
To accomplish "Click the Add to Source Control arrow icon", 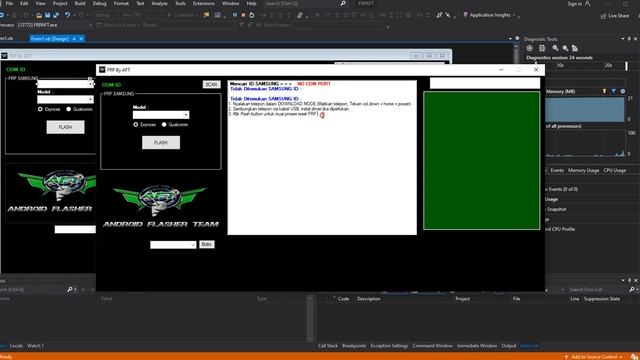I will (566, 357).
